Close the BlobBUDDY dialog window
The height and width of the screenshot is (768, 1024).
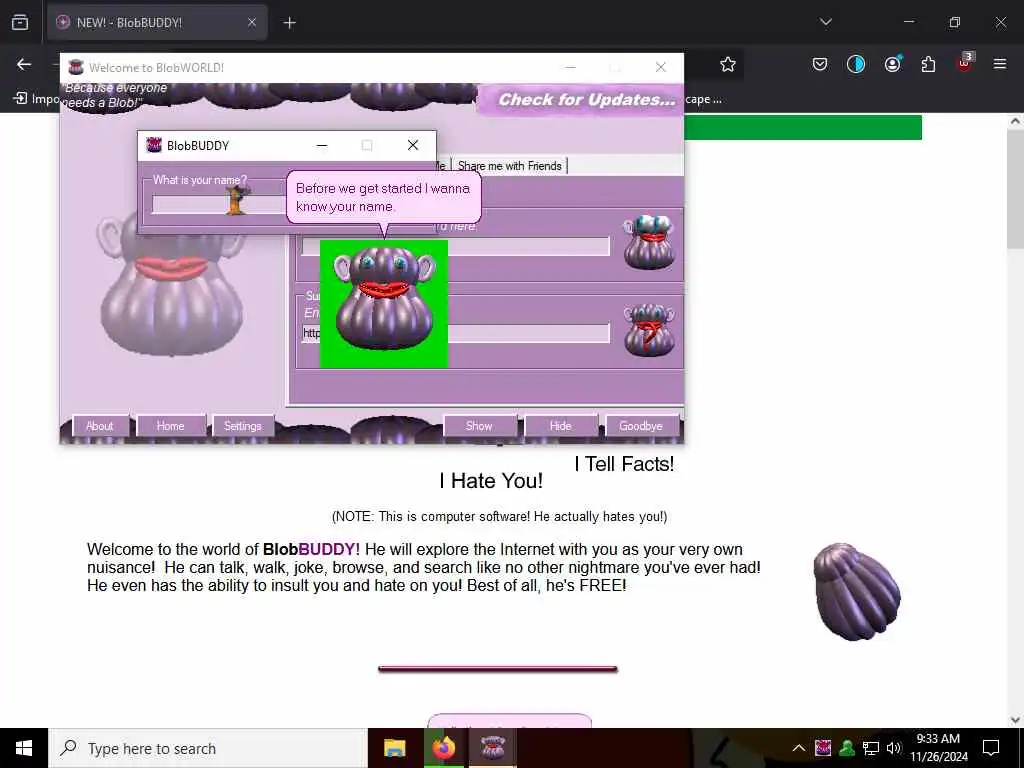pyautogui.click(x=413, y=145)
